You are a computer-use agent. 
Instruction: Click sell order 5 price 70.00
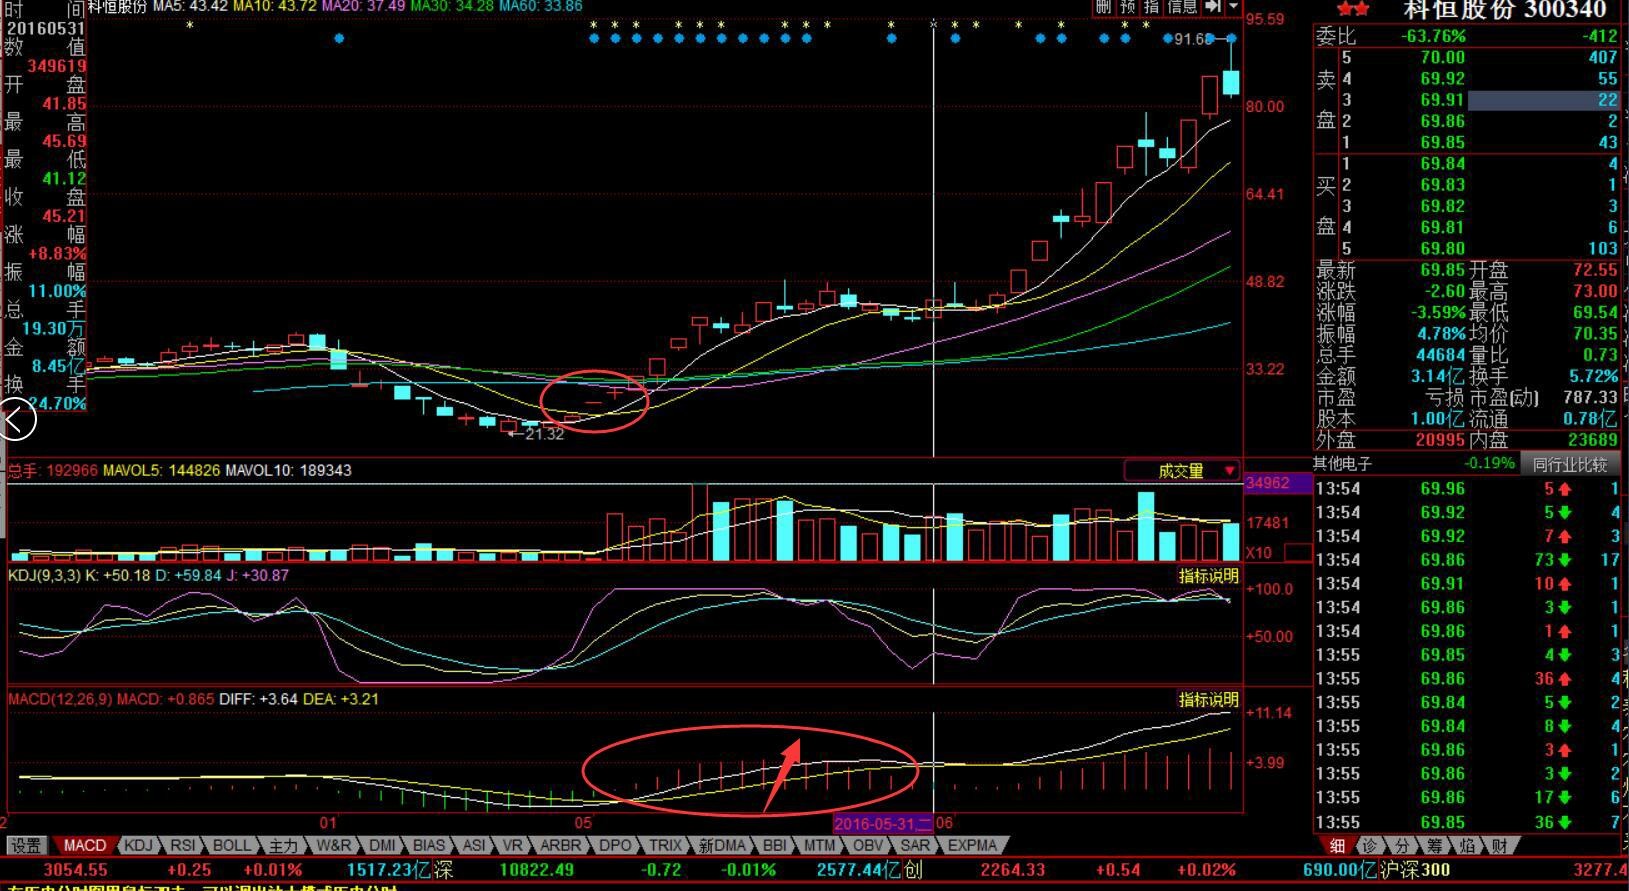pyautogui.click(x=1442, y=58)
